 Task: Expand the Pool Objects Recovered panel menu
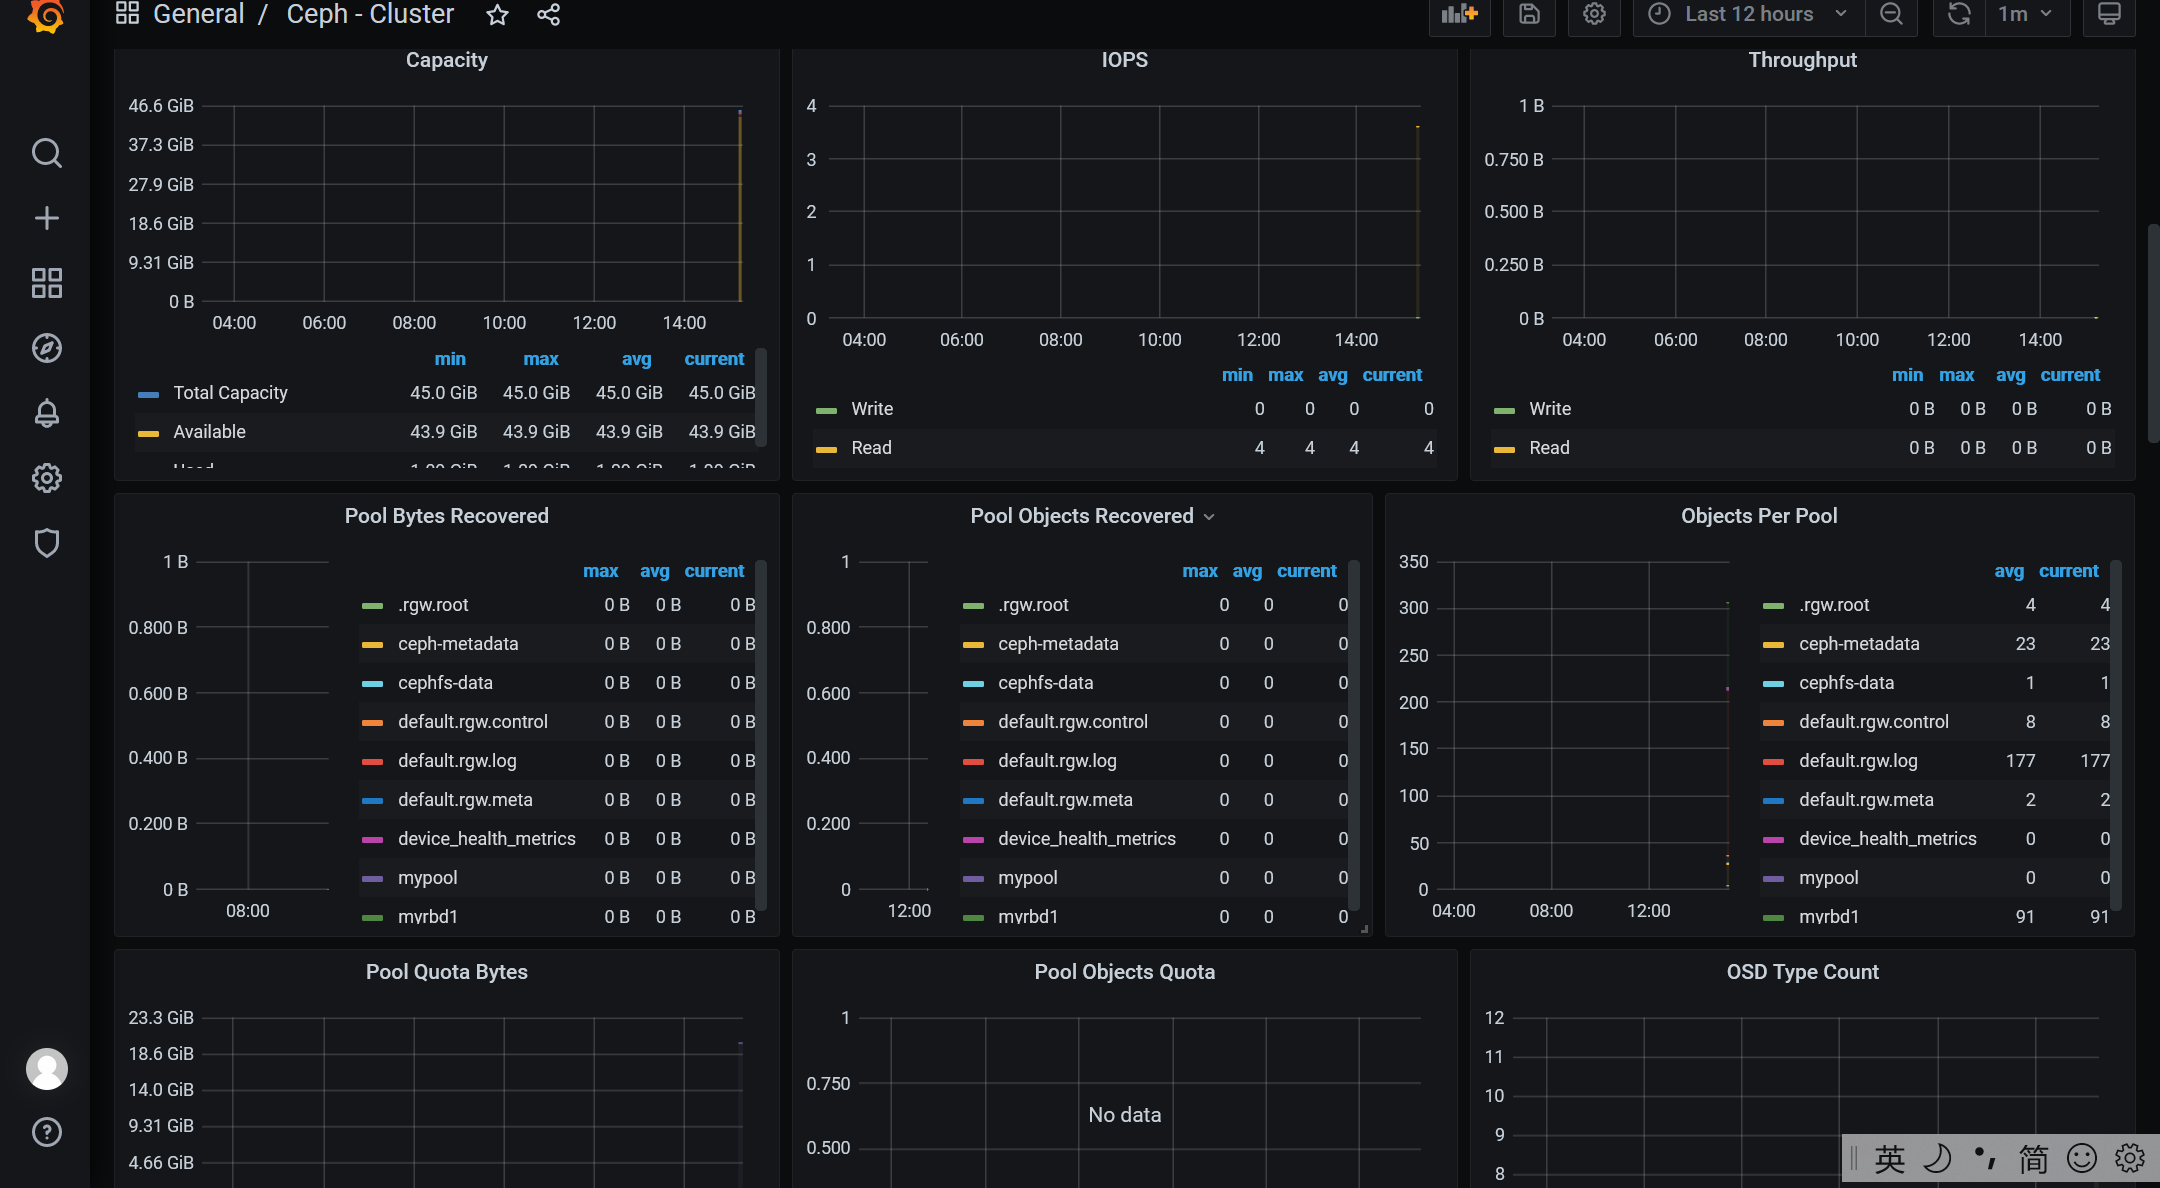coord(1209,517)
